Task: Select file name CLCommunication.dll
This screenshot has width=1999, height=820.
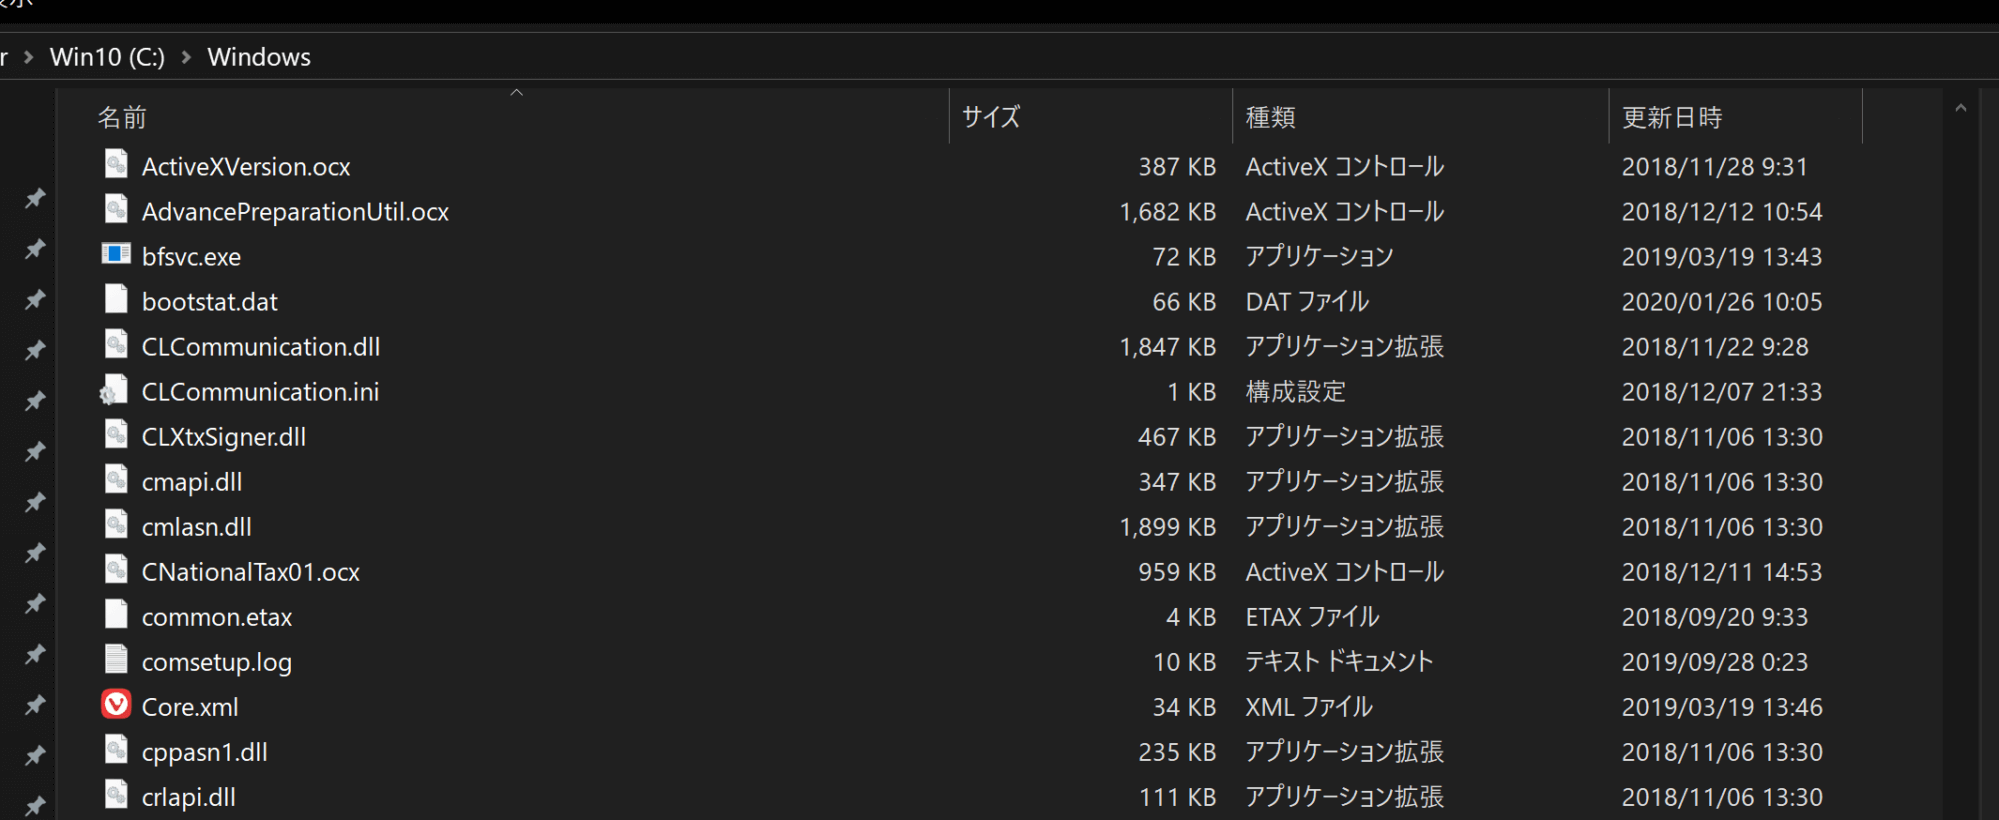Action: click(260, 347)
